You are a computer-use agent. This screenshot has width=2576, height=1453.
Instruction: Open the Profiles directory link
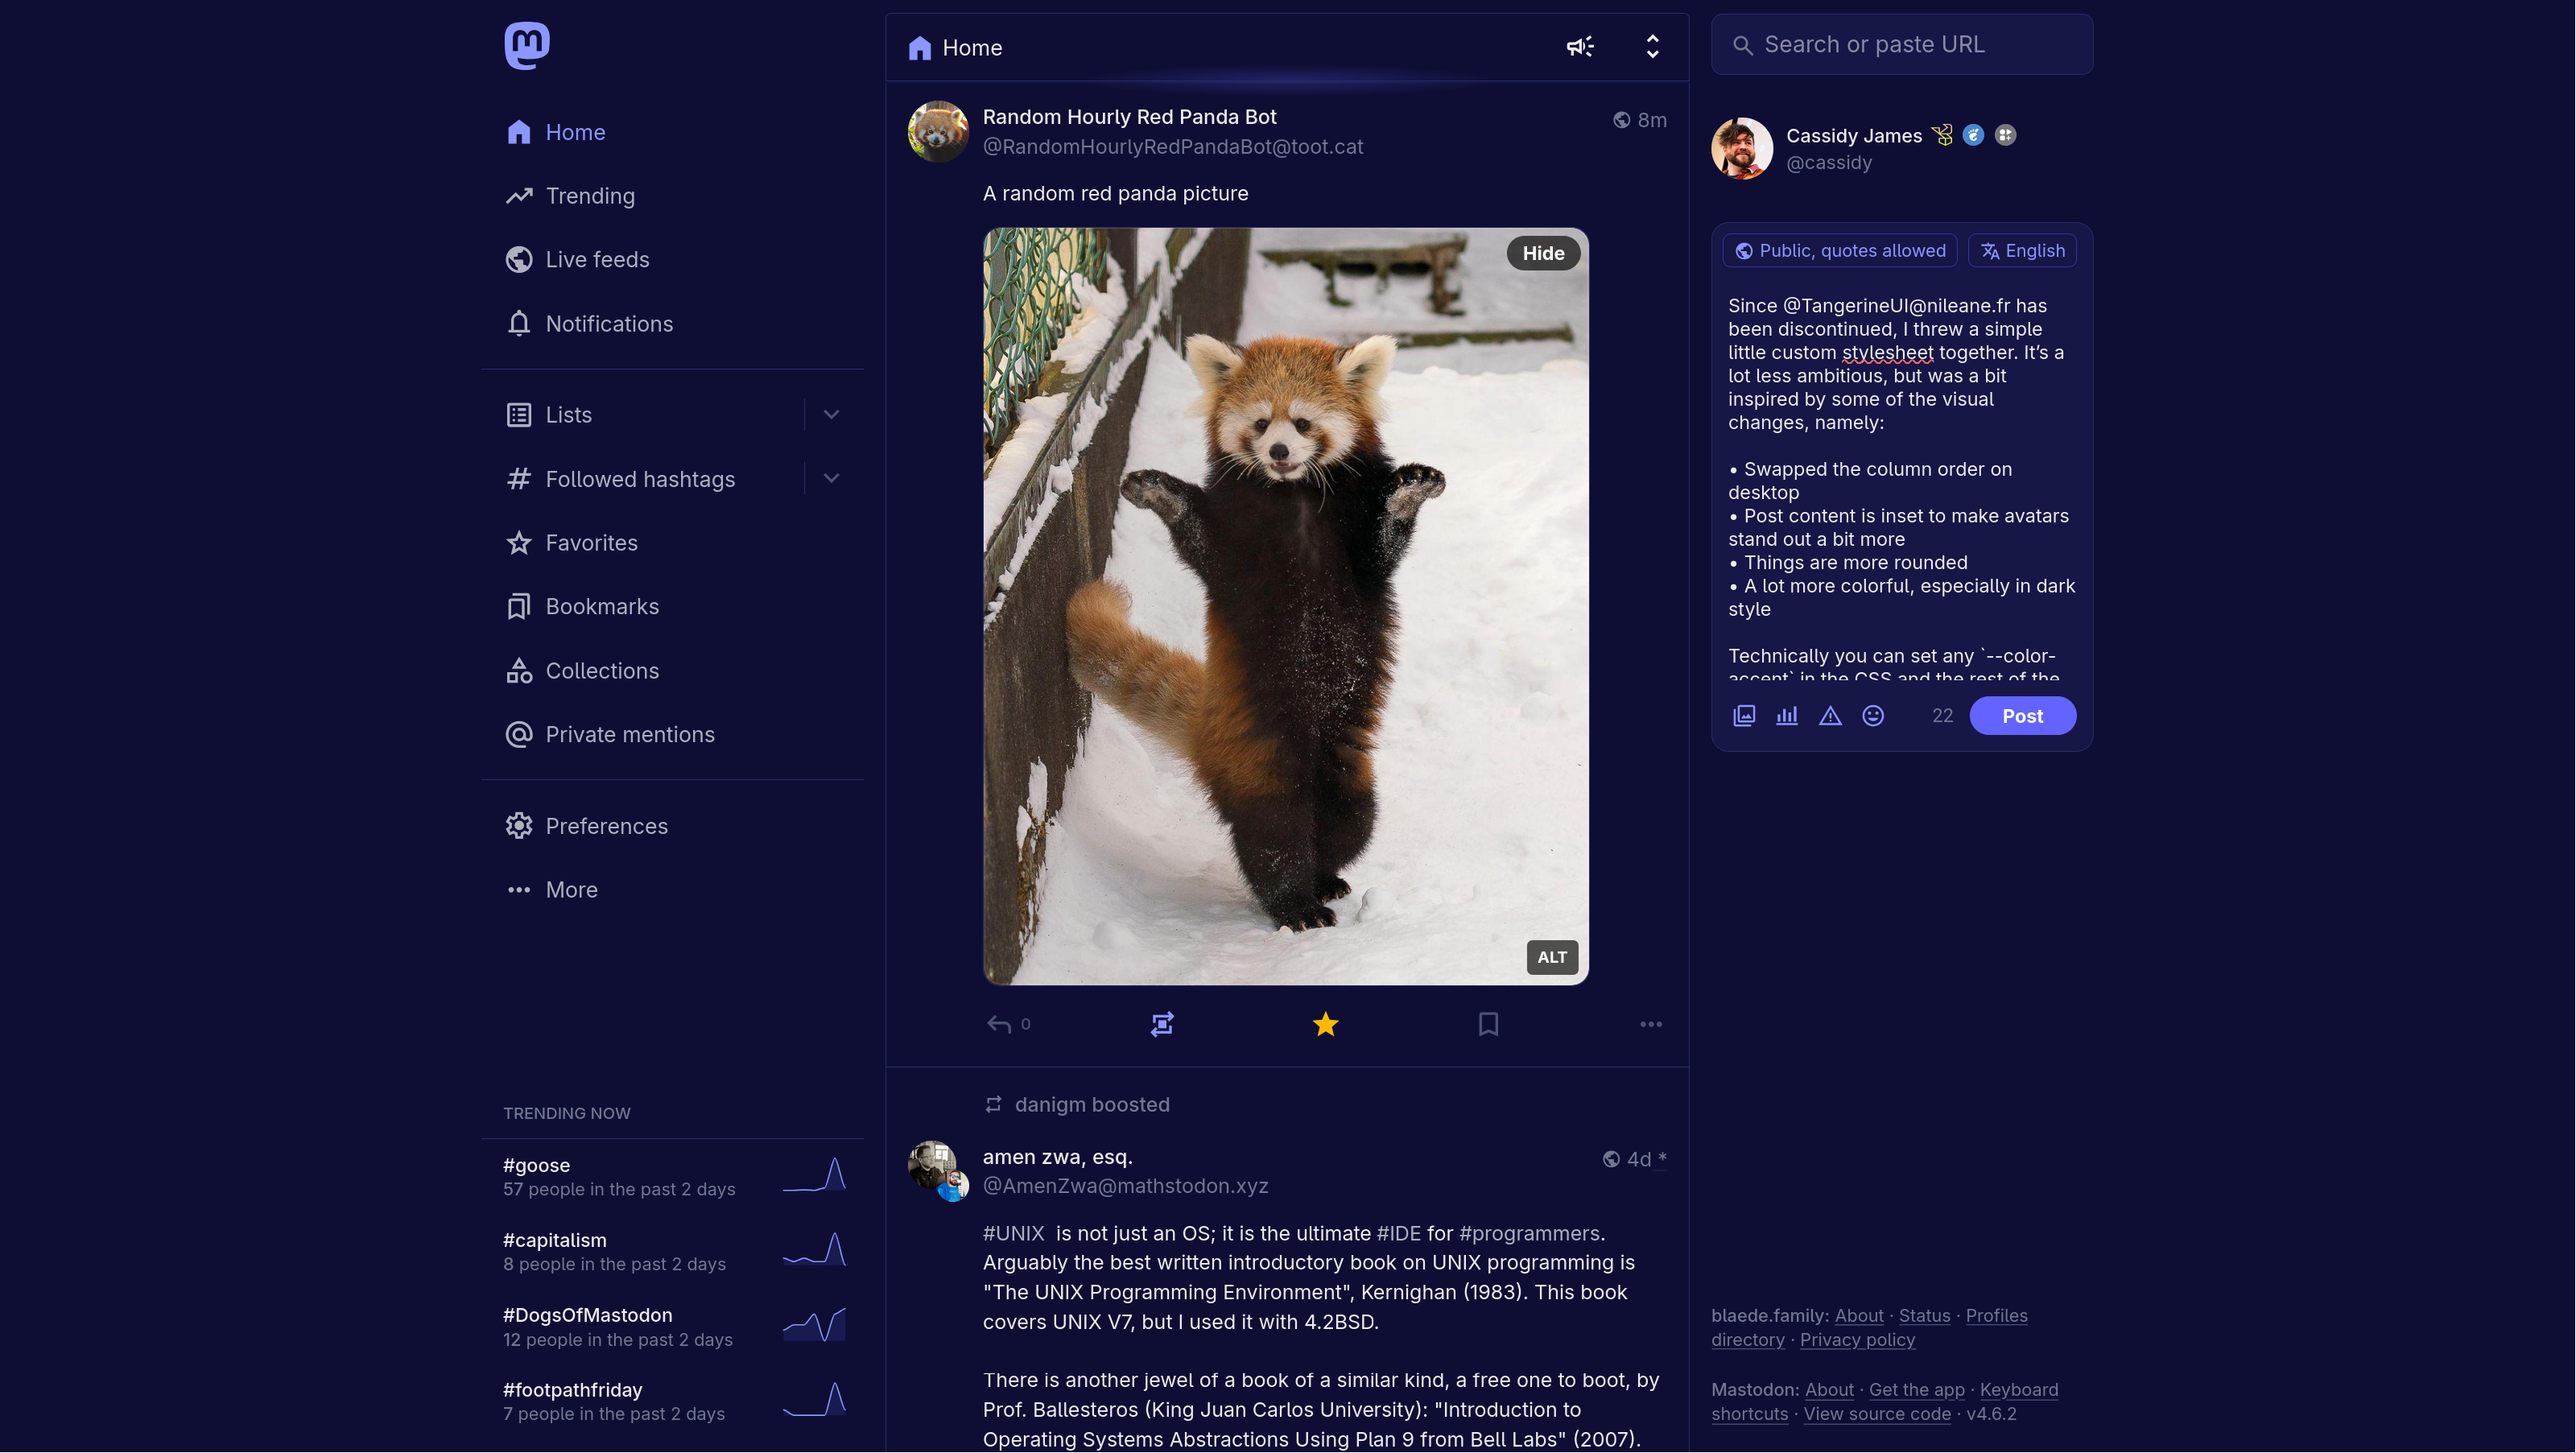point(1997,1316)
